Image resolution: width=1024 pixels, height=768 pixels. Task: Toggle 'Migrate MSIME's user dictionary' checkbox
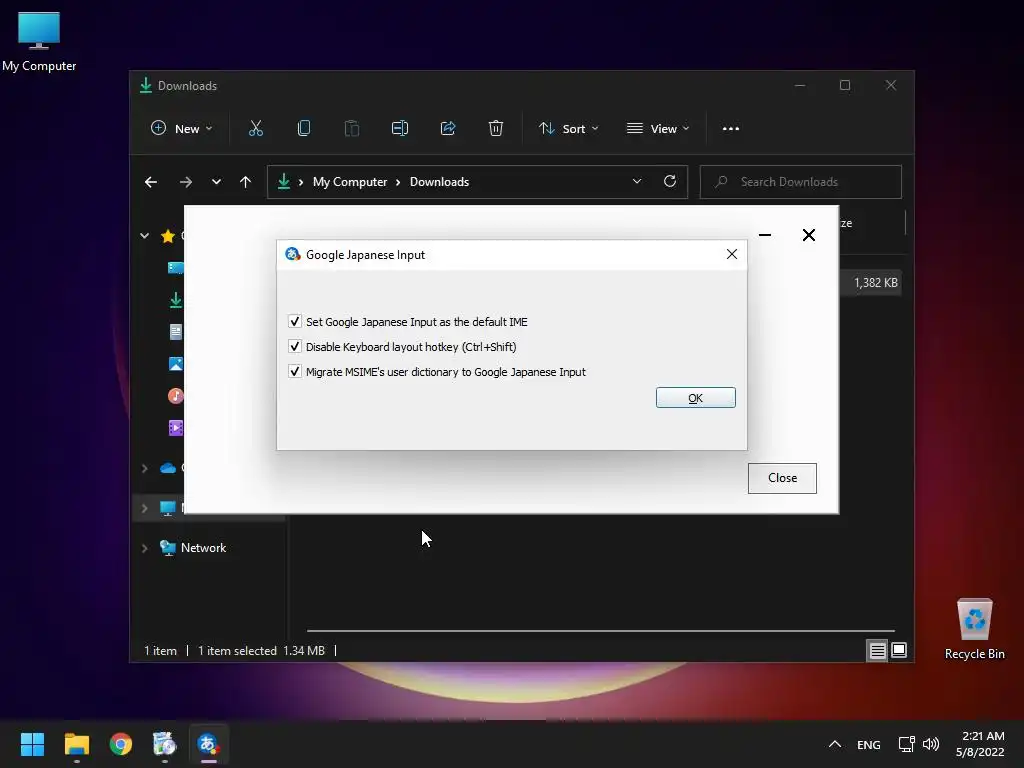click(x=295, y=372)
